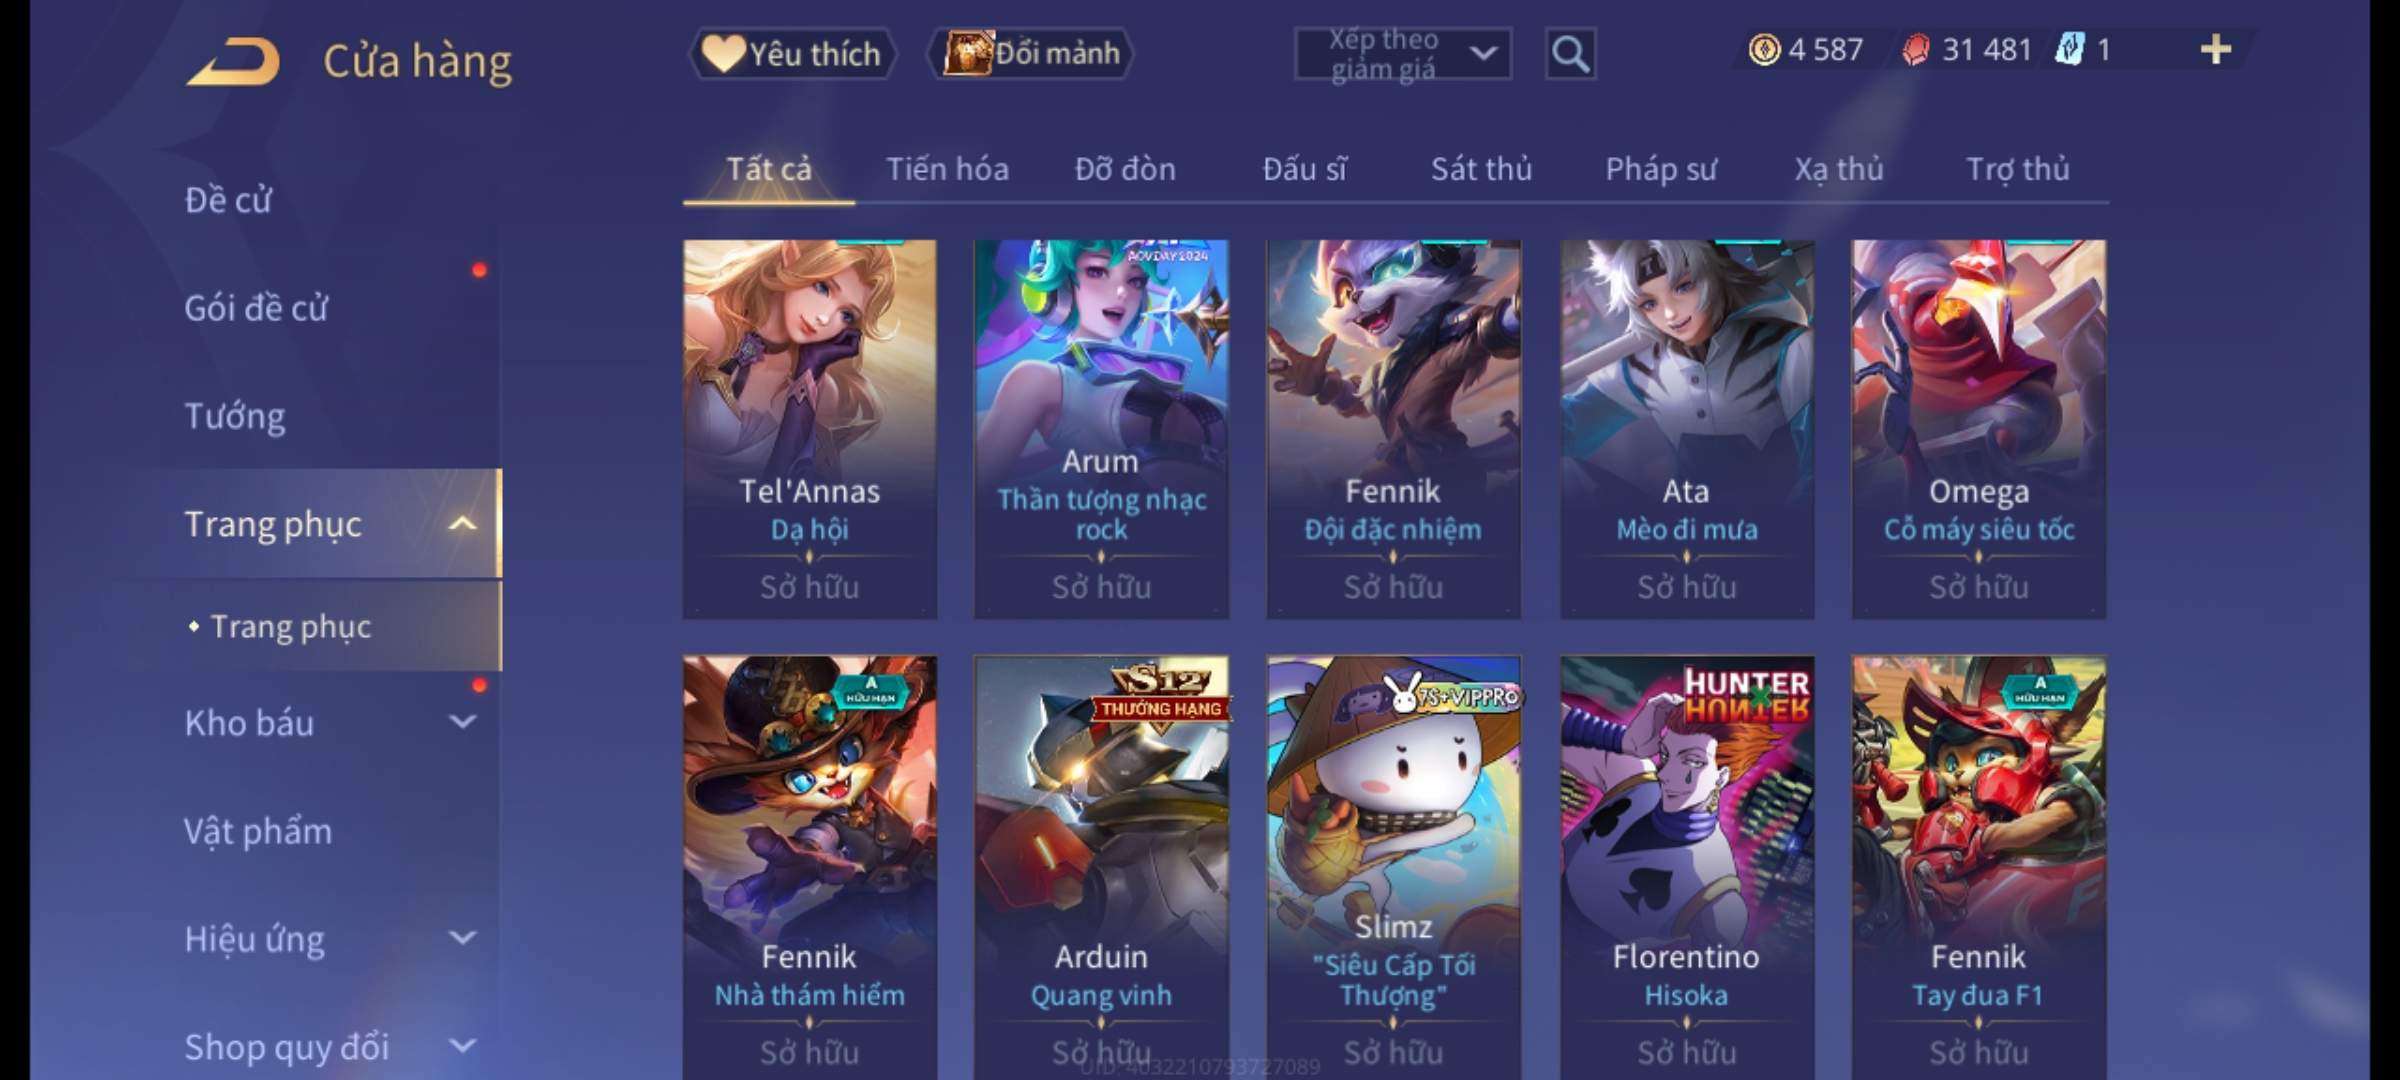2400x1080 pixels.
Task: Select the Tel'Annas Dạ hội skin card
Action: coord(810,429)
